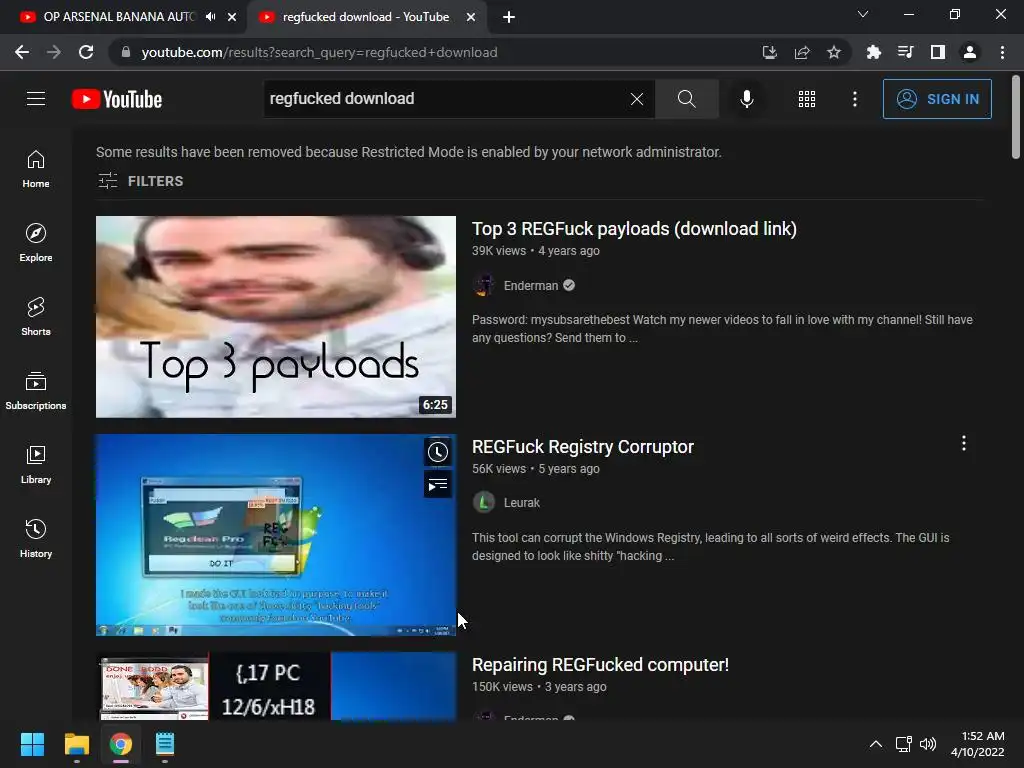Image resolution: width=1024 pixels, height=768 pixels.
Task: Open Windows Start menu
Action: click(x=32, y=744)
